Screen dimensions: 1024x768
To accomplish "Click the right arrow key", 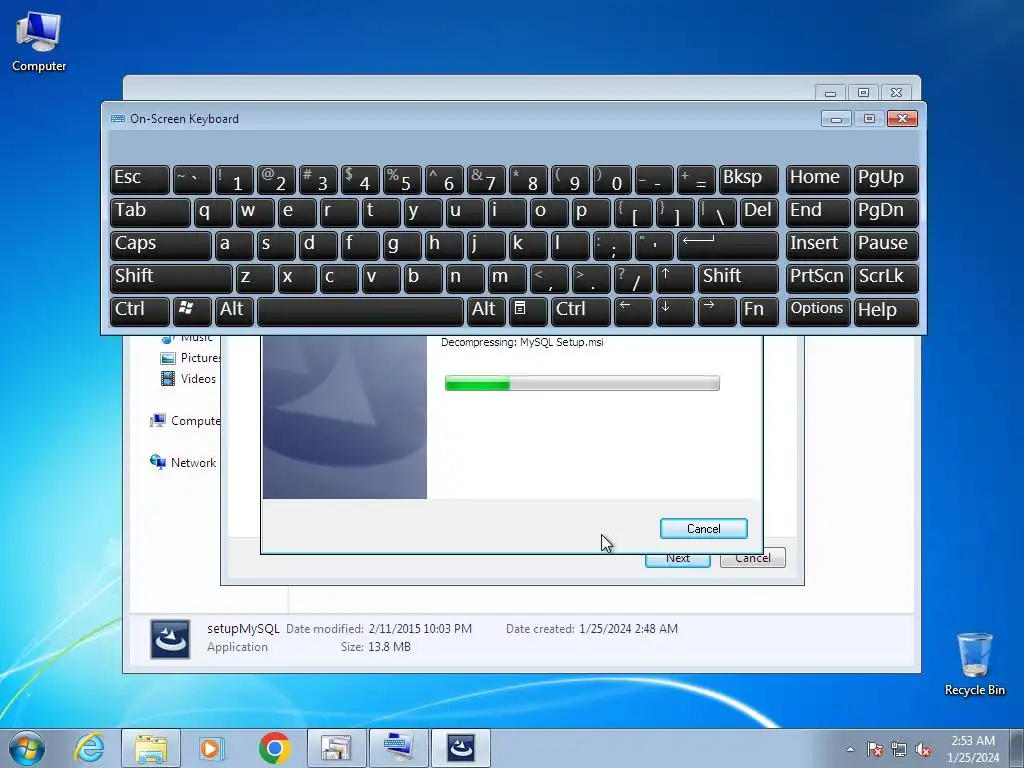I will (717, 311).
